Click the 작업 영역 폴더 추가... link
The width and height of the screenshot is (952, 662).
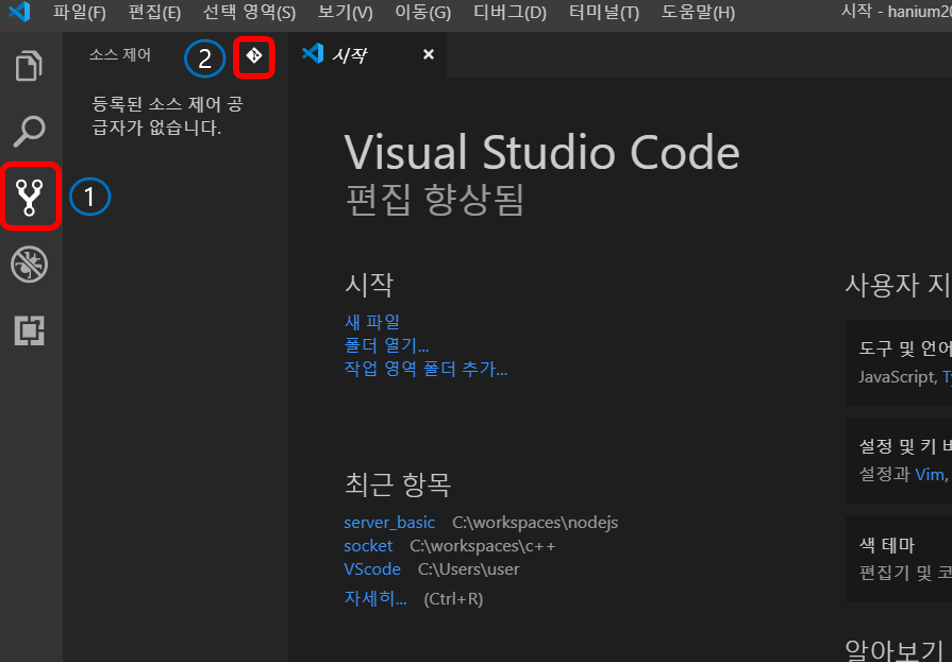pyautogui.click(x=426, y=368)
